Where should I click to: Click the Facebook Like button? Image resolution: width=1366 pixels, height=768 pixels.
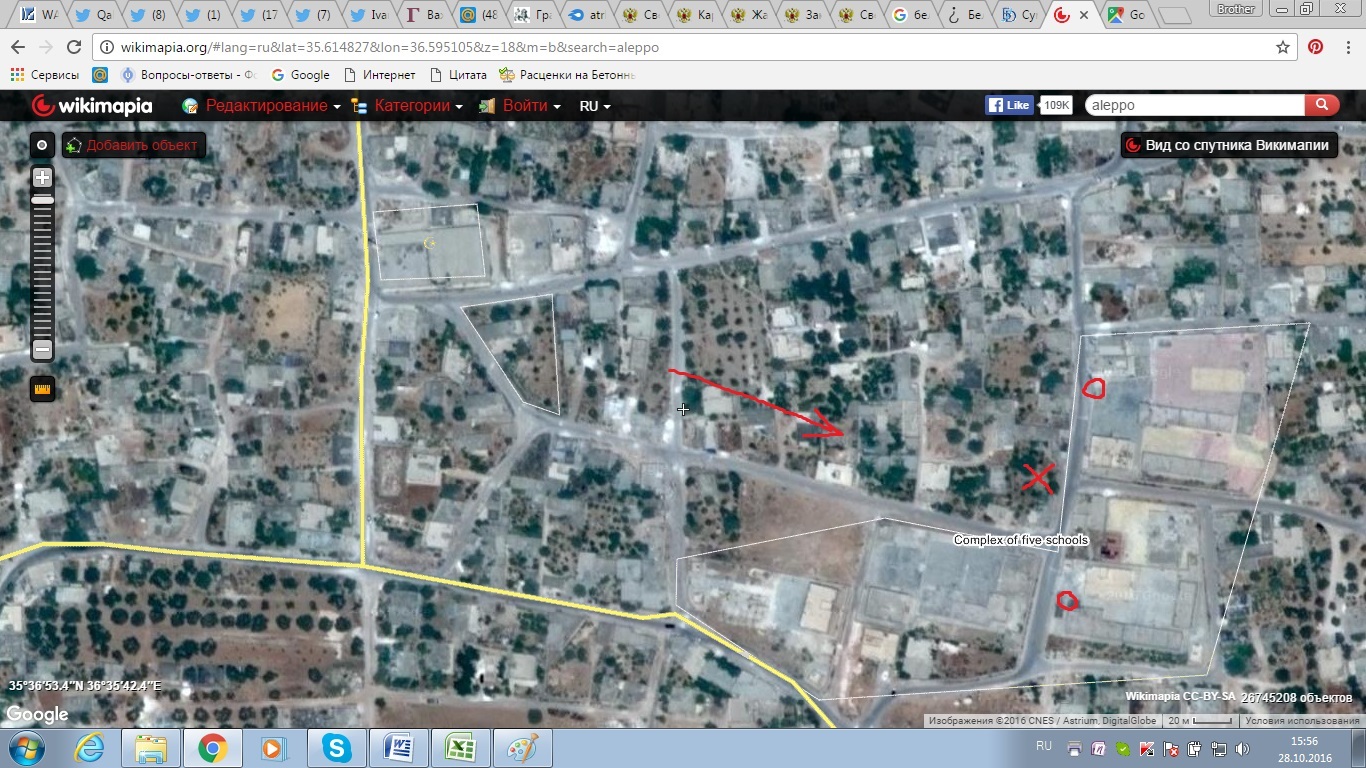click(1009, 105)
